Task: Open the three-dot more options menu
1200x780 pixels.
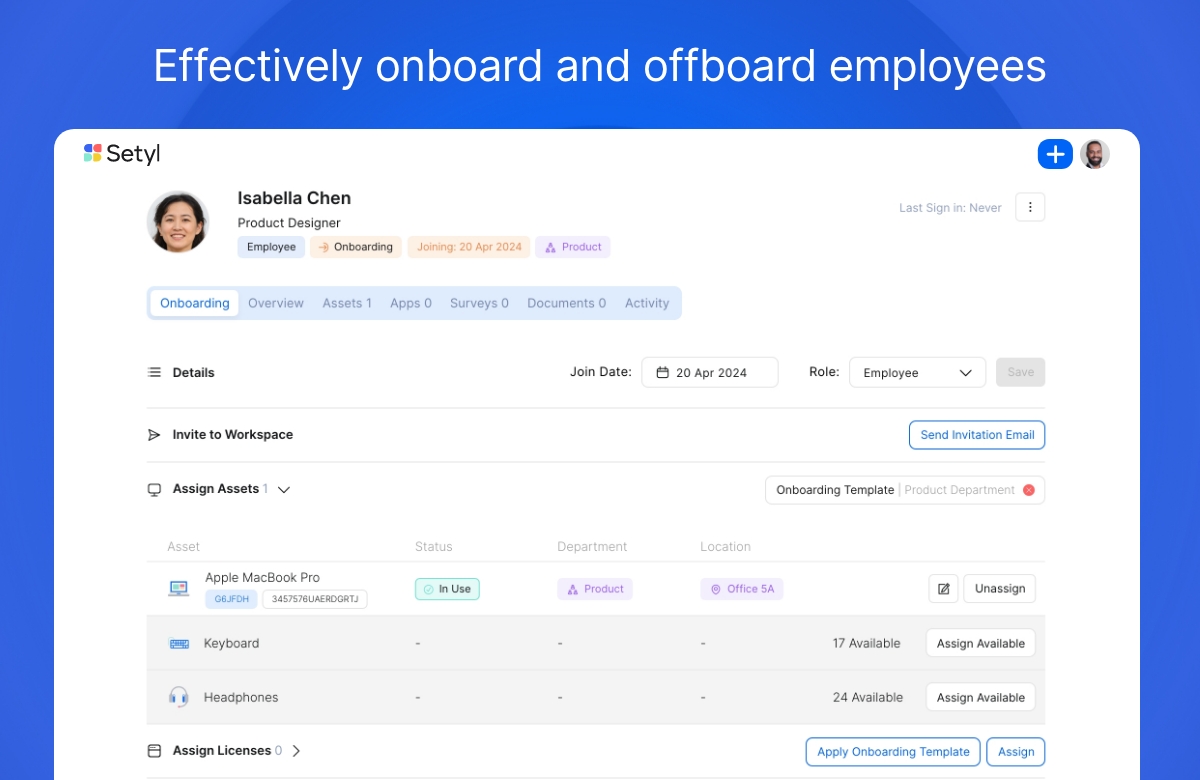Action: [1030, 207]
